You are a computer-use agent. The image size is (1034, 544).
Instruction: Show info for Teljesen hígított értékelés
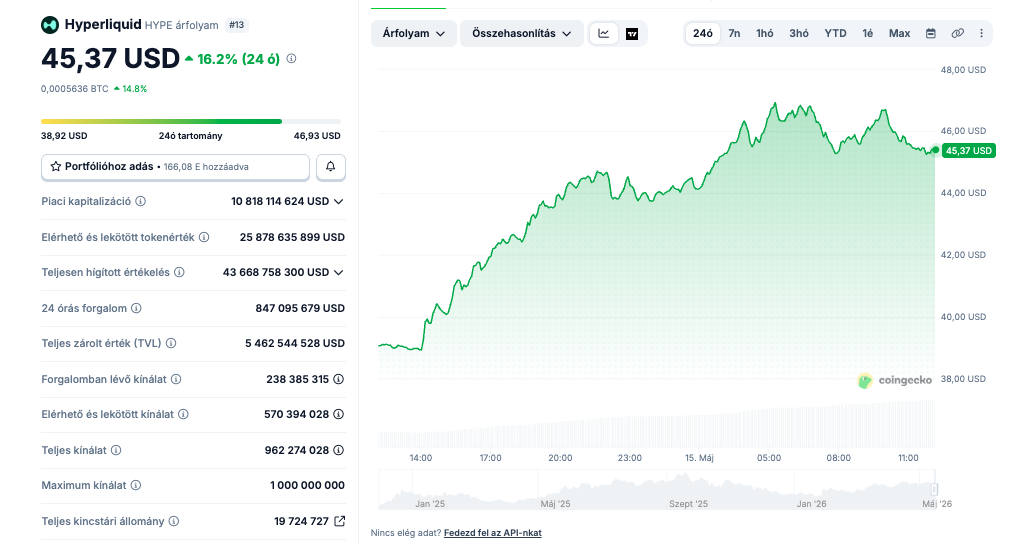coord(179,272)
